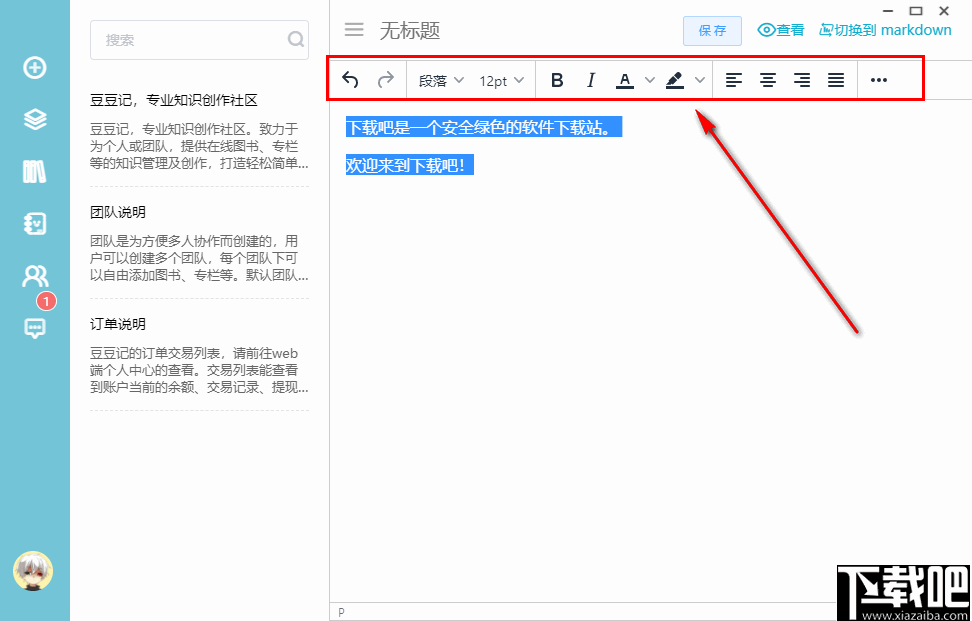Justify the paragraph text
The height and width of the screenshot is (621, 972).
pyautogui.click(x=836, y=80)
